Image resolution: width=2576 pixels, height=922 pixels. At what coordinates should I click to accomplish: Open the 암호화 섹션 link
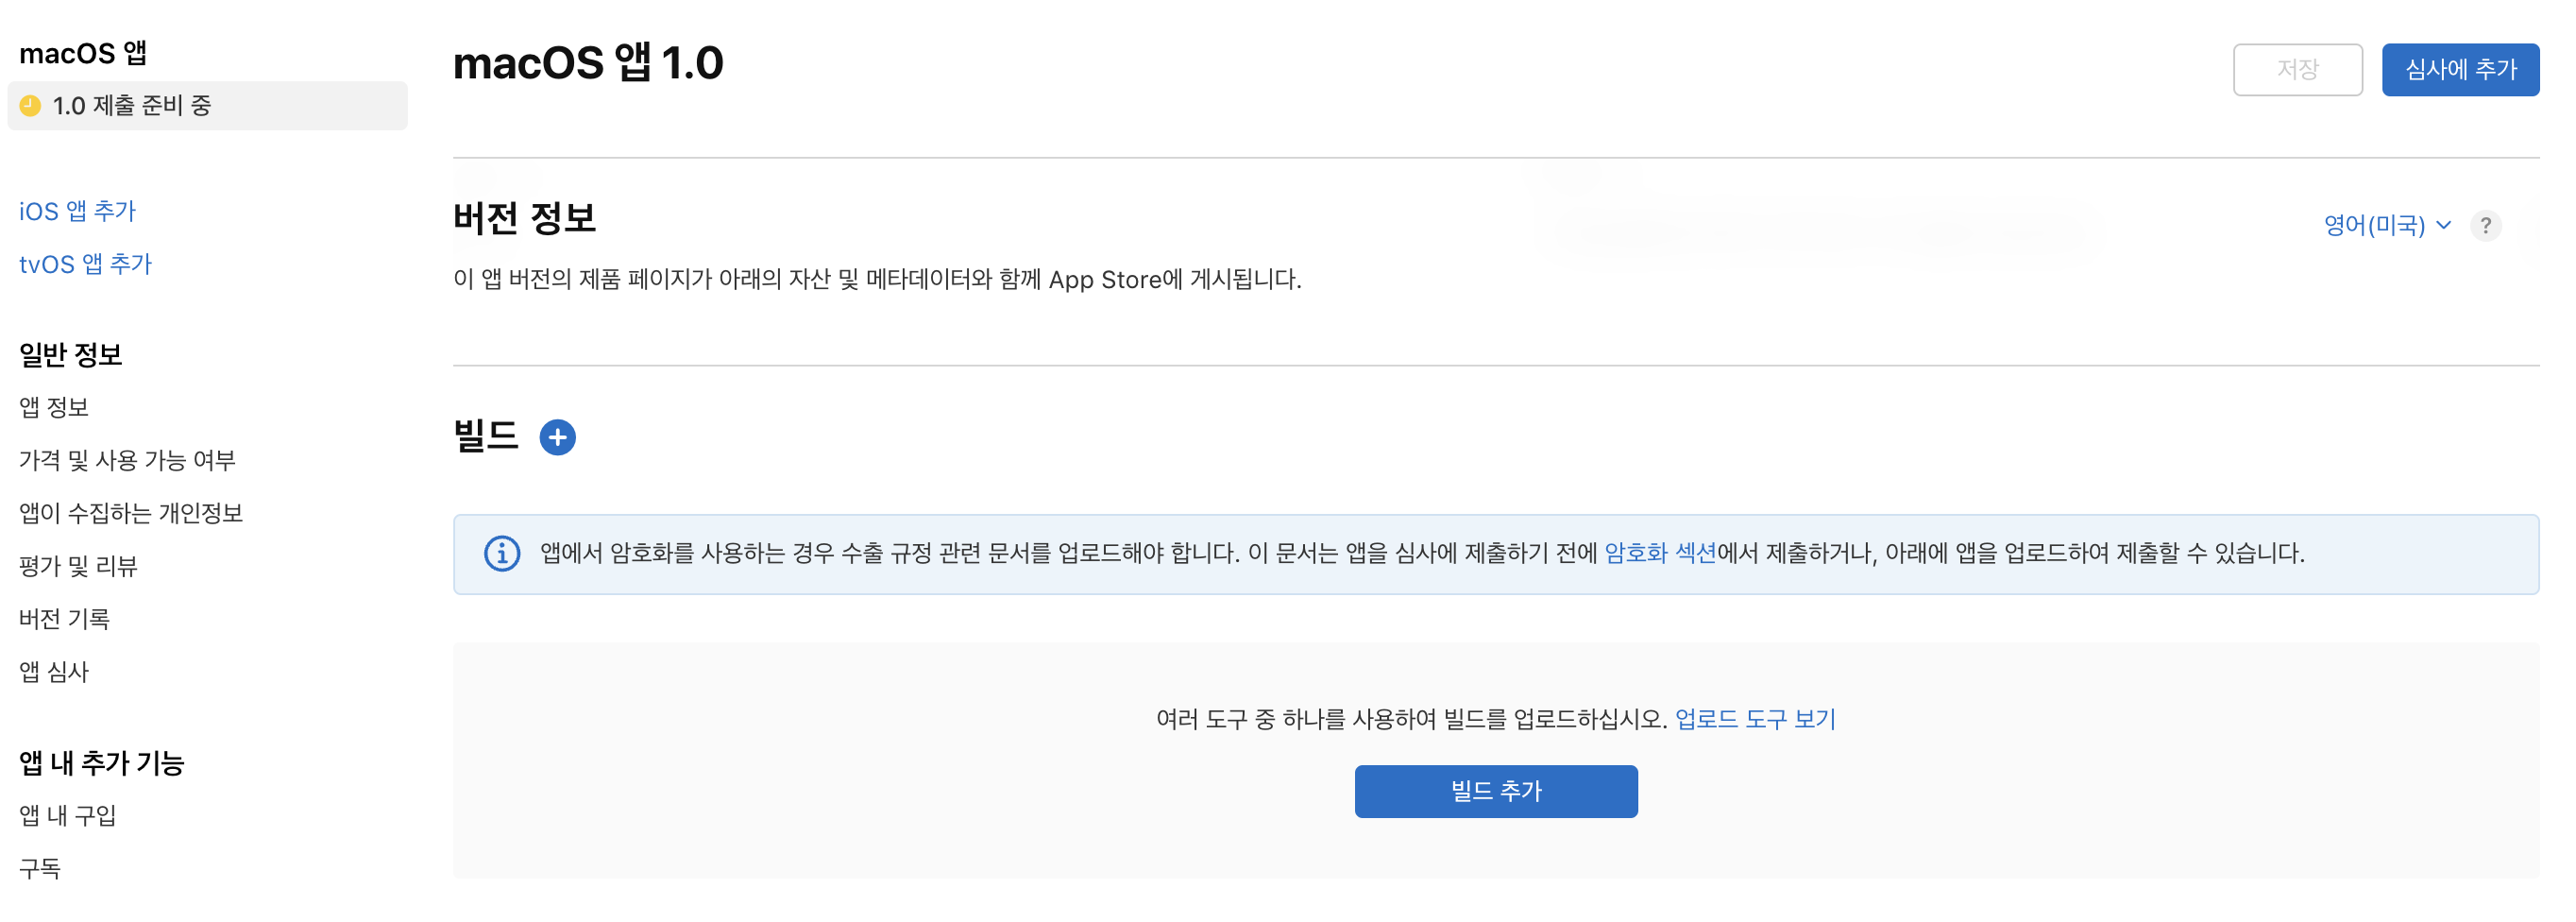1659,553
